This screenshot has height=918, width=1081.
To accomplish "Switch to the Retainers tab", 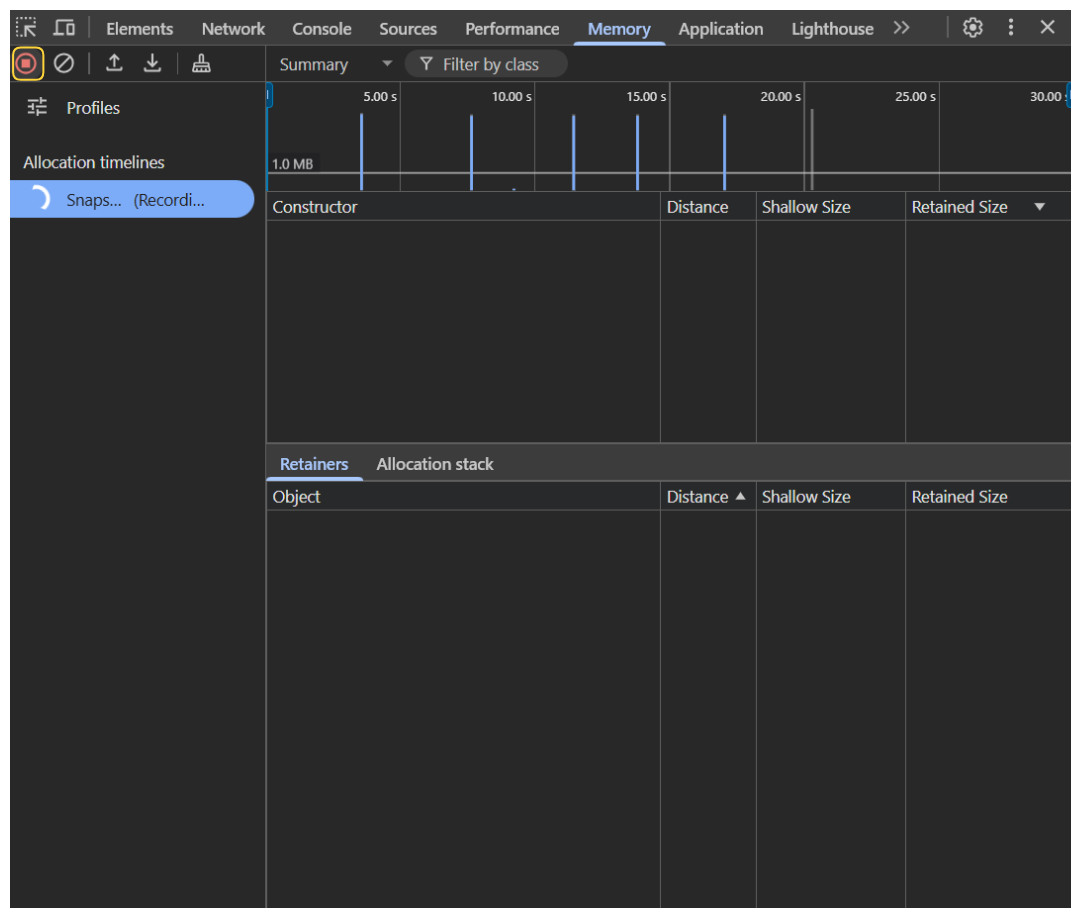I will click(x=314, y=464).
